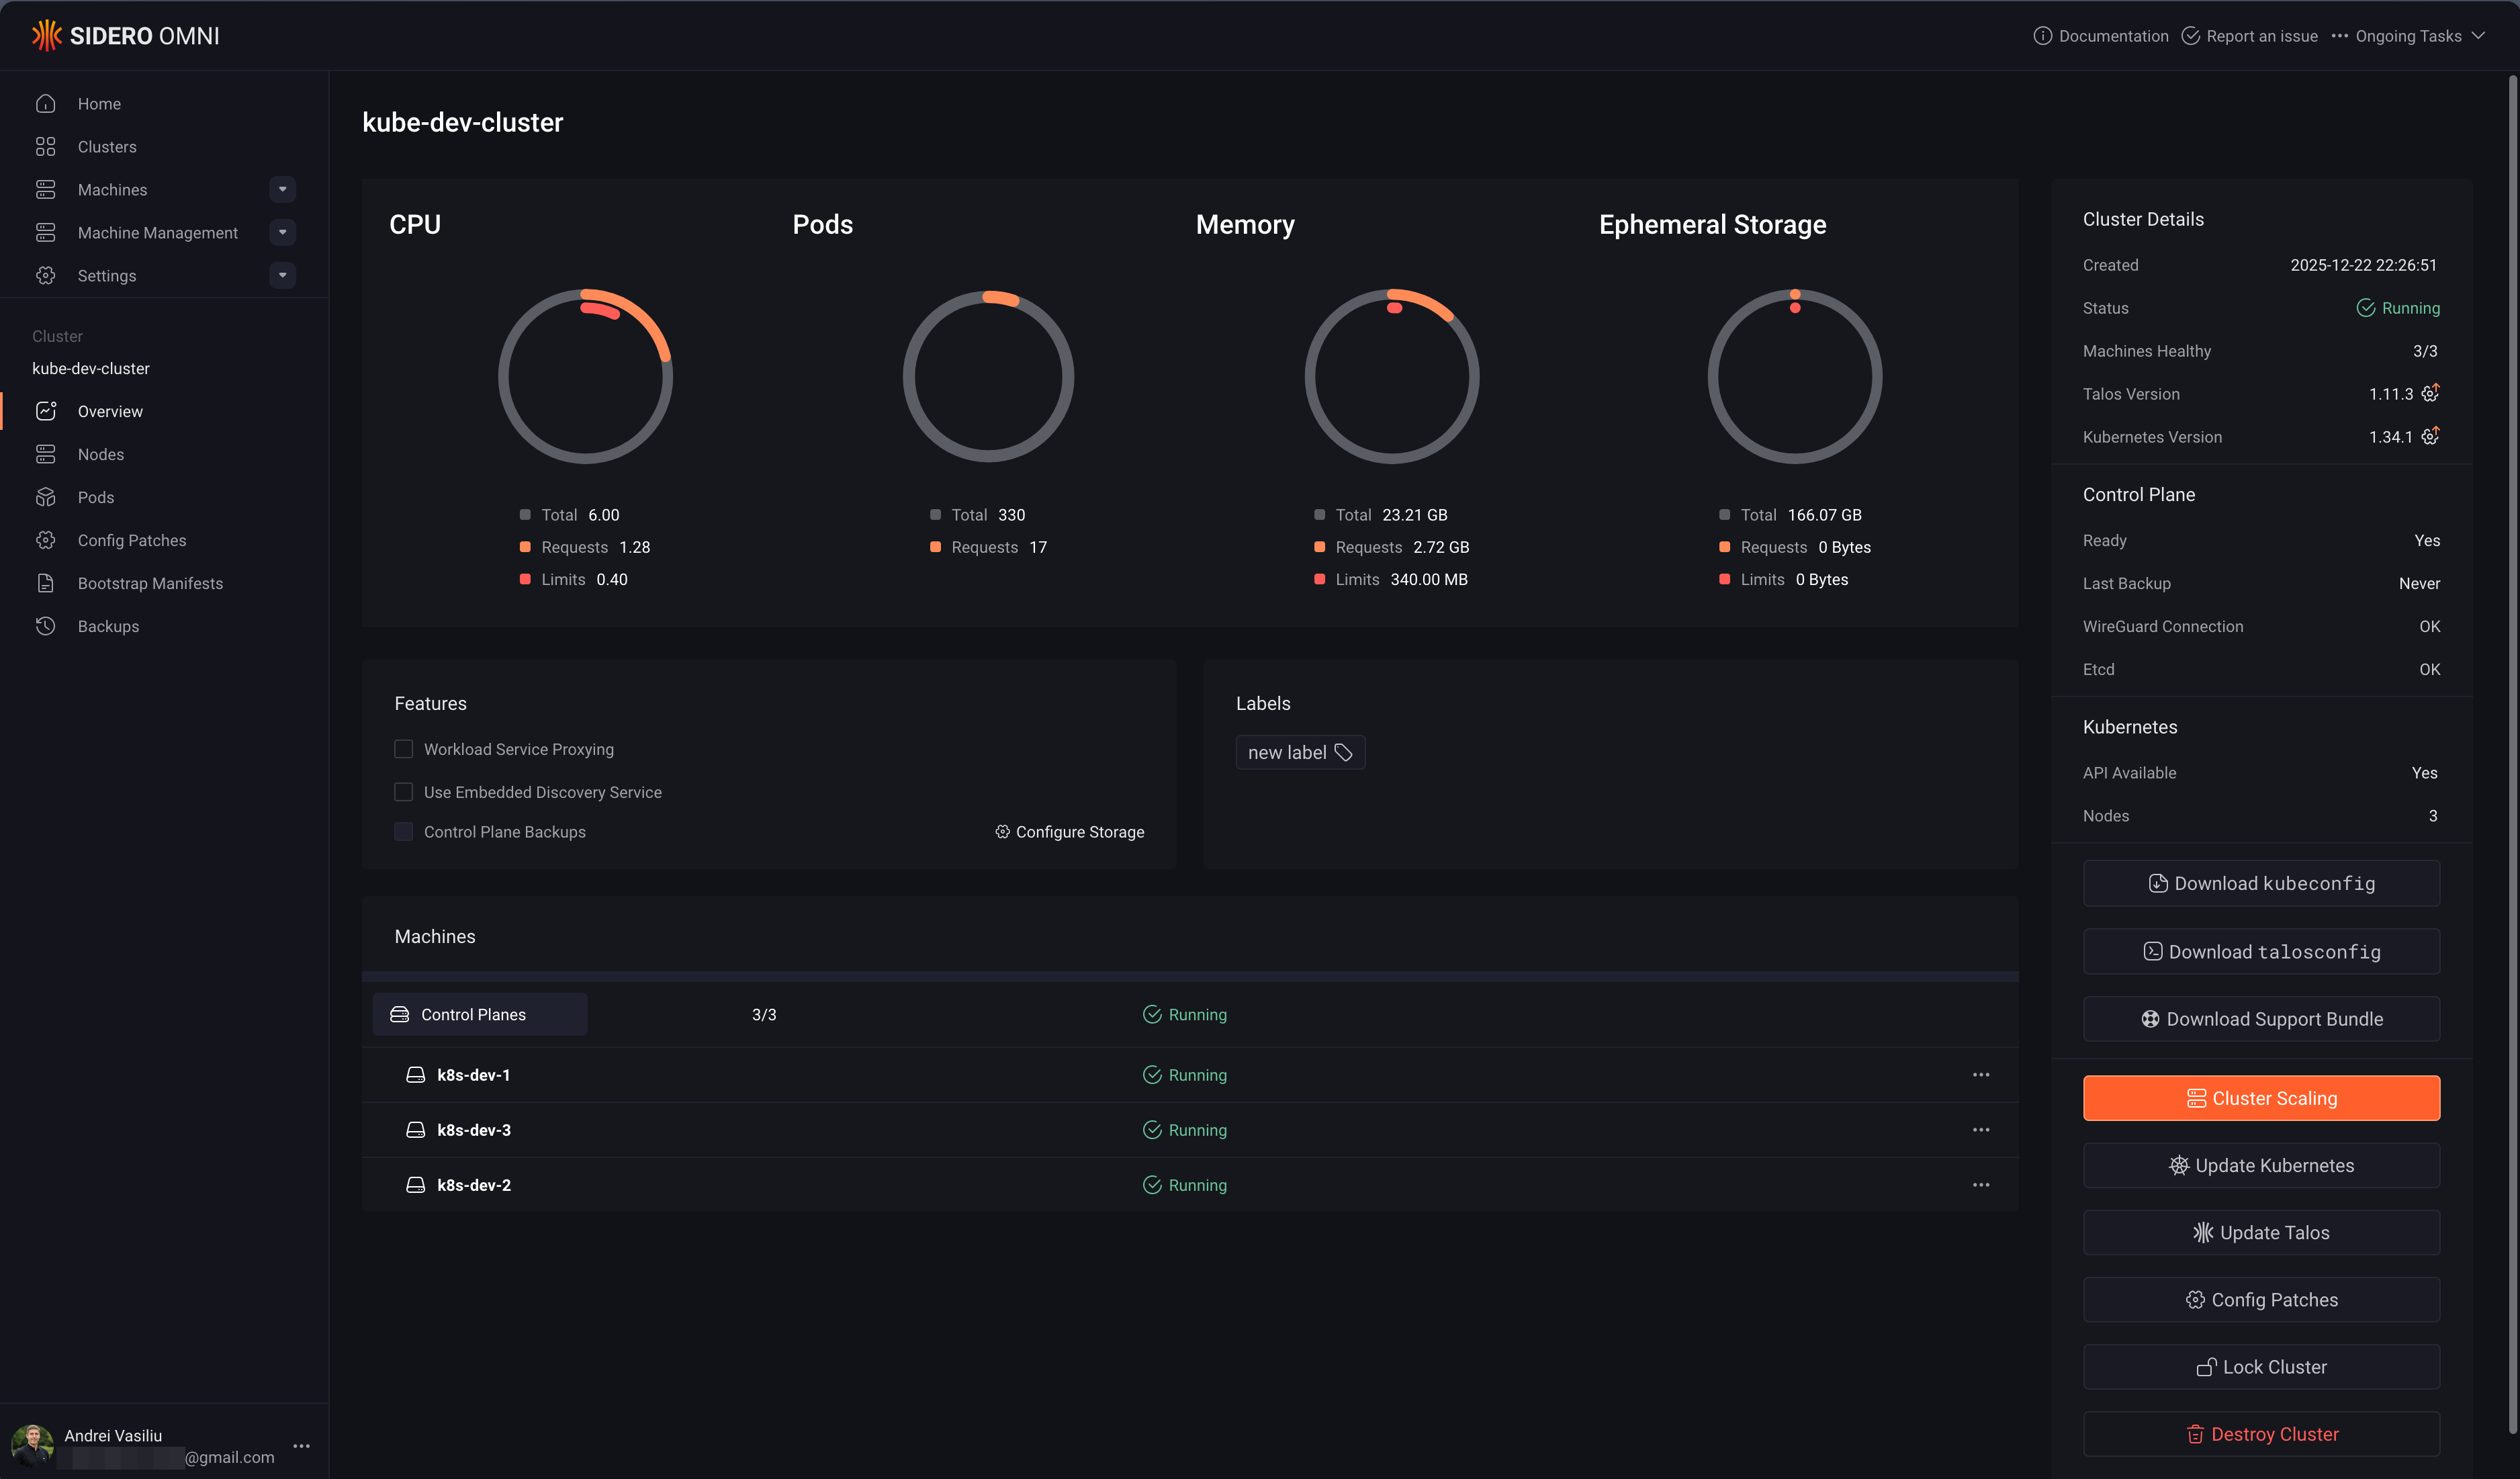Open Bootstrap Manifests document icon
The width and height of the screenshot is (2520, 1479).
(46, 583)
